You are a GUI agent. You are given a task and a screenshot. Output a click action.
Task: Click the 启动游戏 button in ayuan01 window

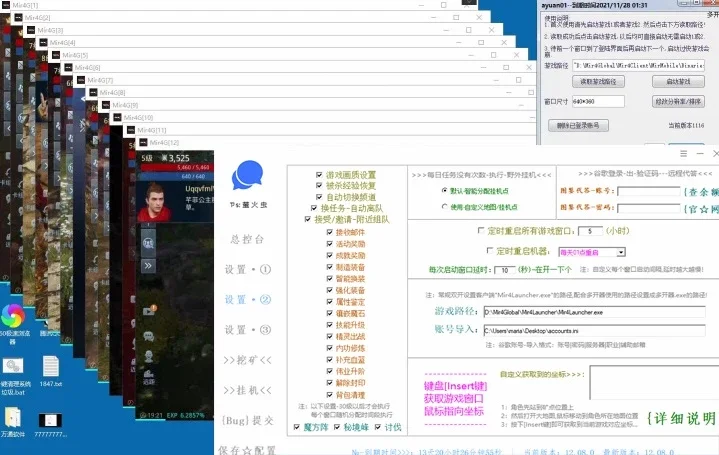tap(678, 82)
